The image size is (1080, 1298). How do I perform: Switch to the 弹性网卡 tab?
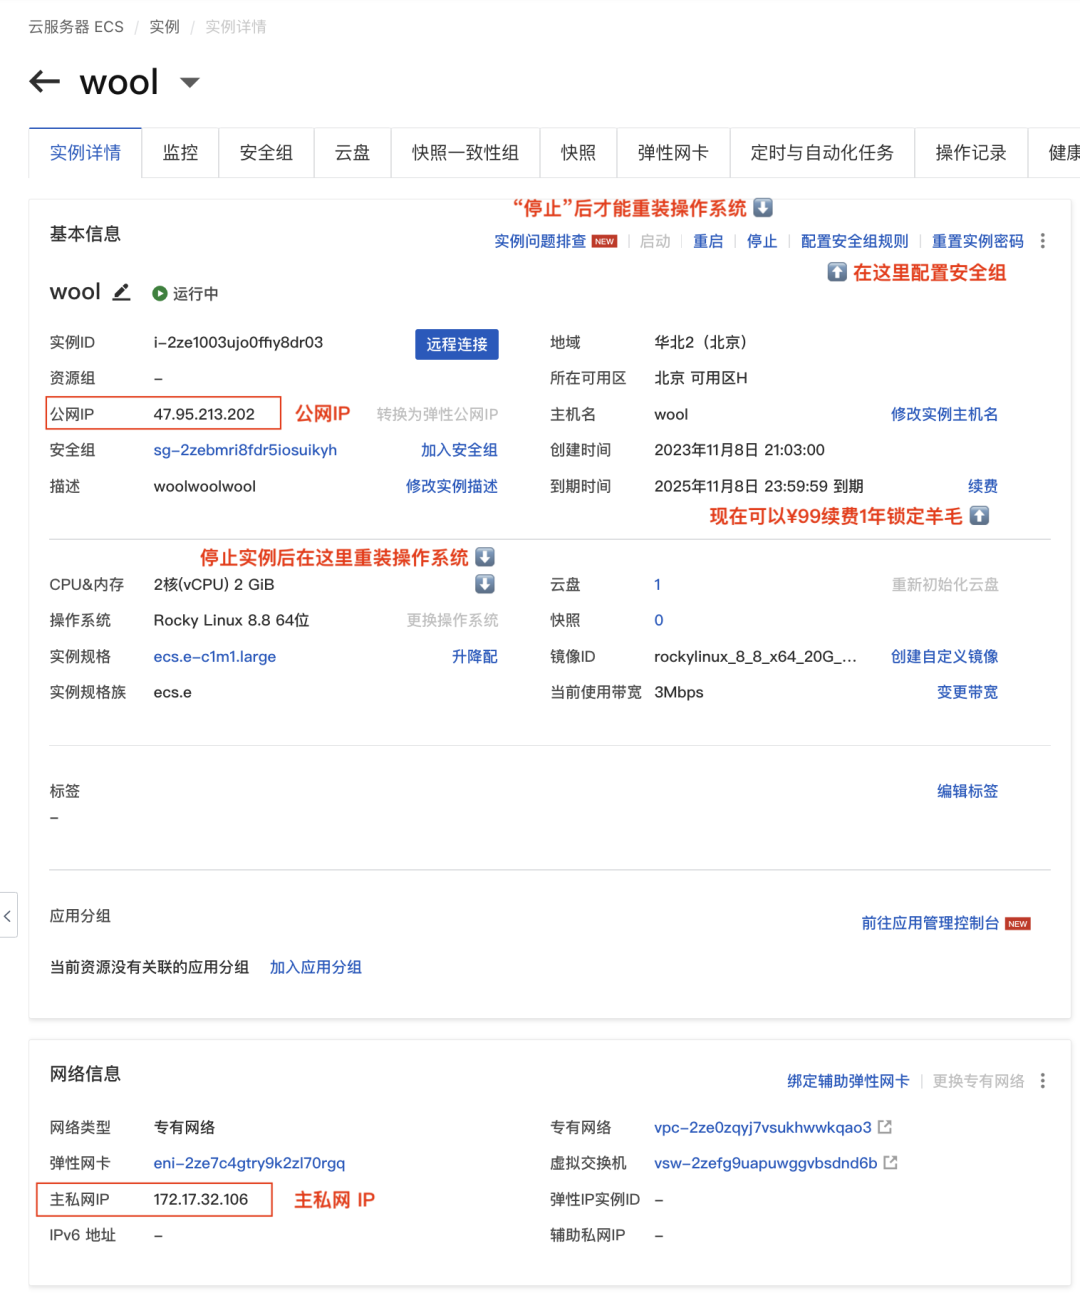673,152
